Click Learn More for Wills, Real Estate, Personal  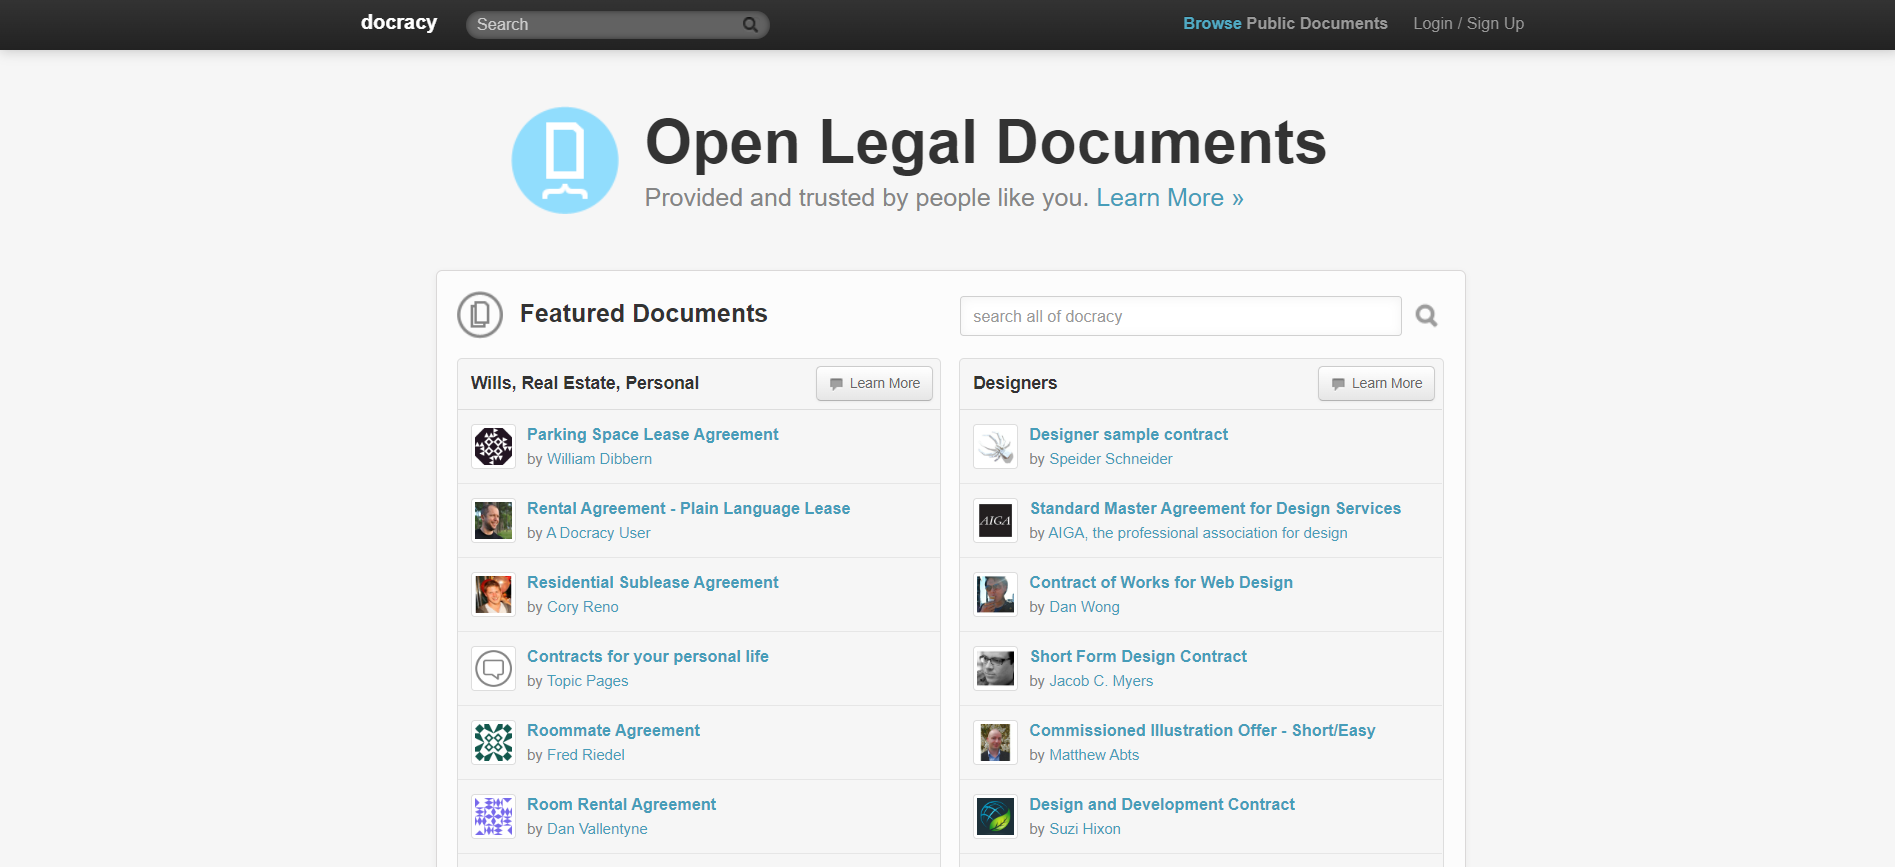click(x=874, y=383)
